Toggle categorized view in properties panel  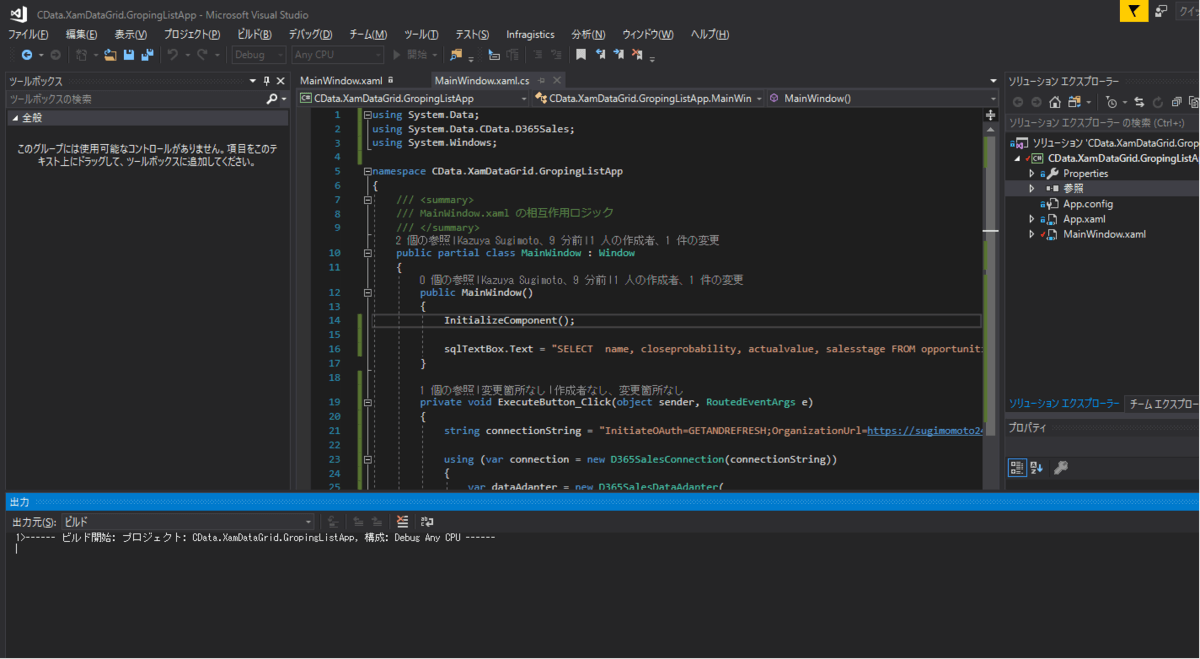pyautogui.click(x=1016, y=467)
